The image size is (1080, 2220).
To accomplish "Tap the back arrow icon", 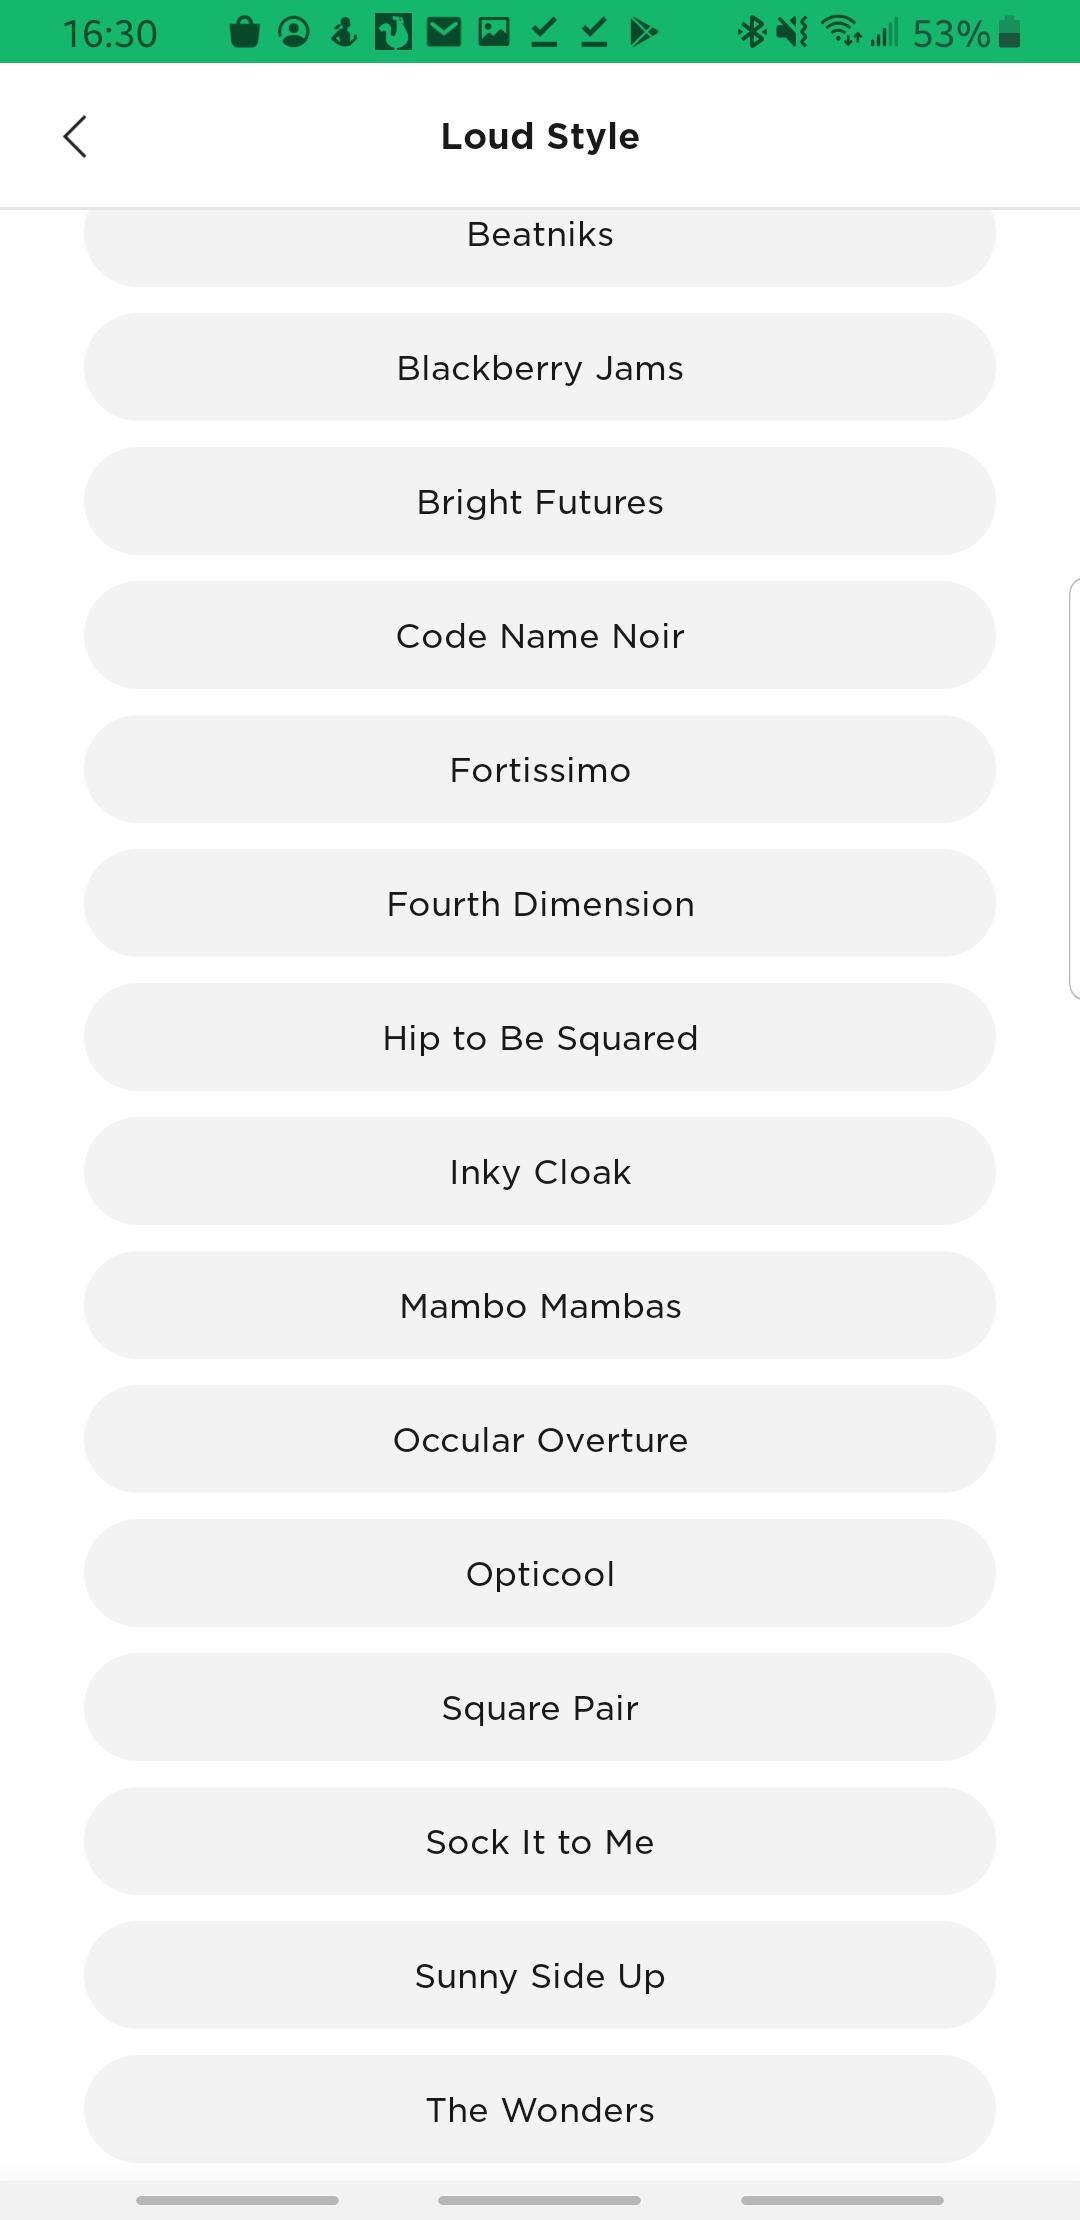I will pyautogui.click(x=75, y=136).
